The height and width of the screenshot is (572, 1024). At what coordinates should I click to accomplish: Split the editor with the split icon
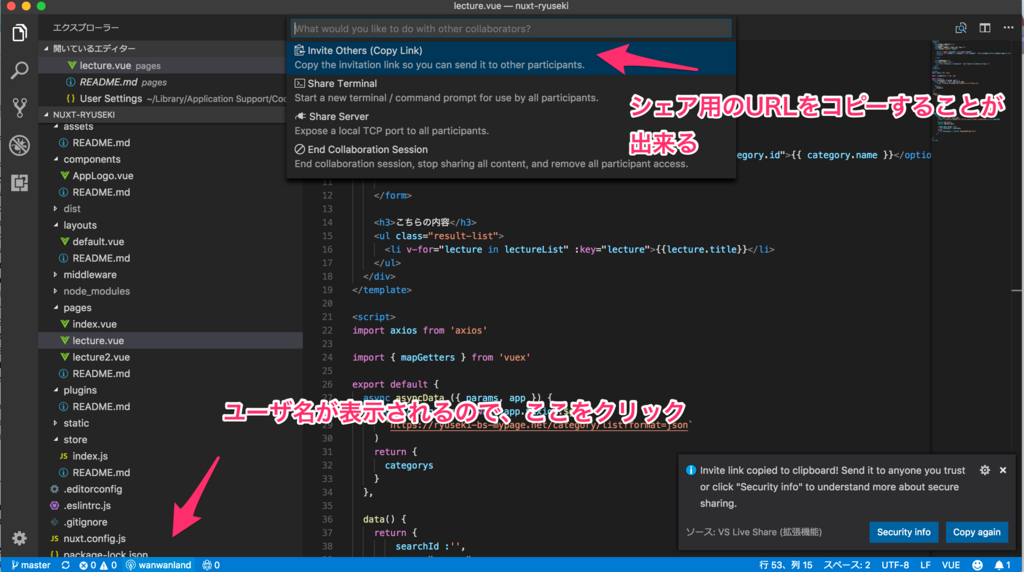(x=985, y=28)
